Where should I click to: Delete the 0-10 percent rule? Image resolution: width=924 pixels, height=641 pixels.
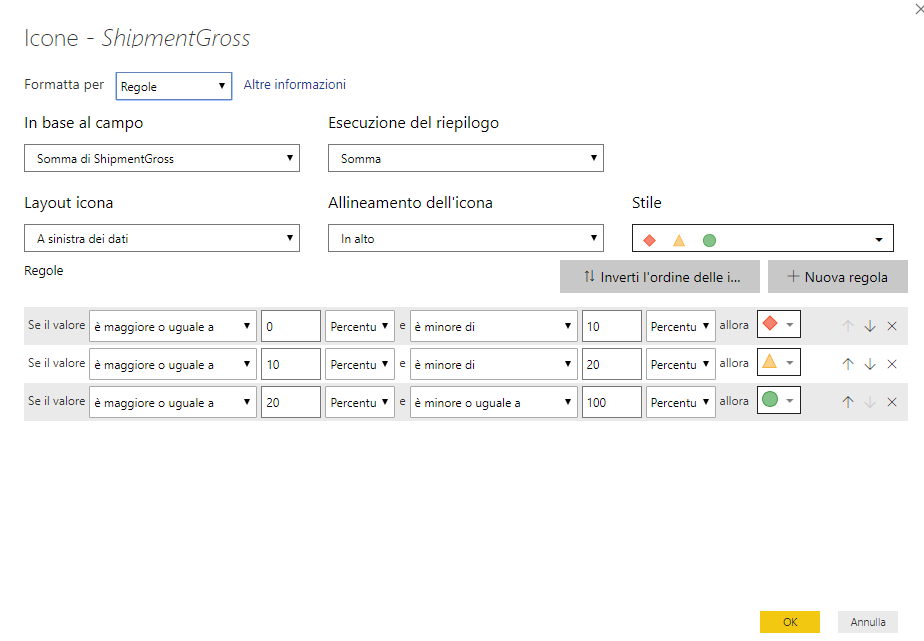point(892,326)
